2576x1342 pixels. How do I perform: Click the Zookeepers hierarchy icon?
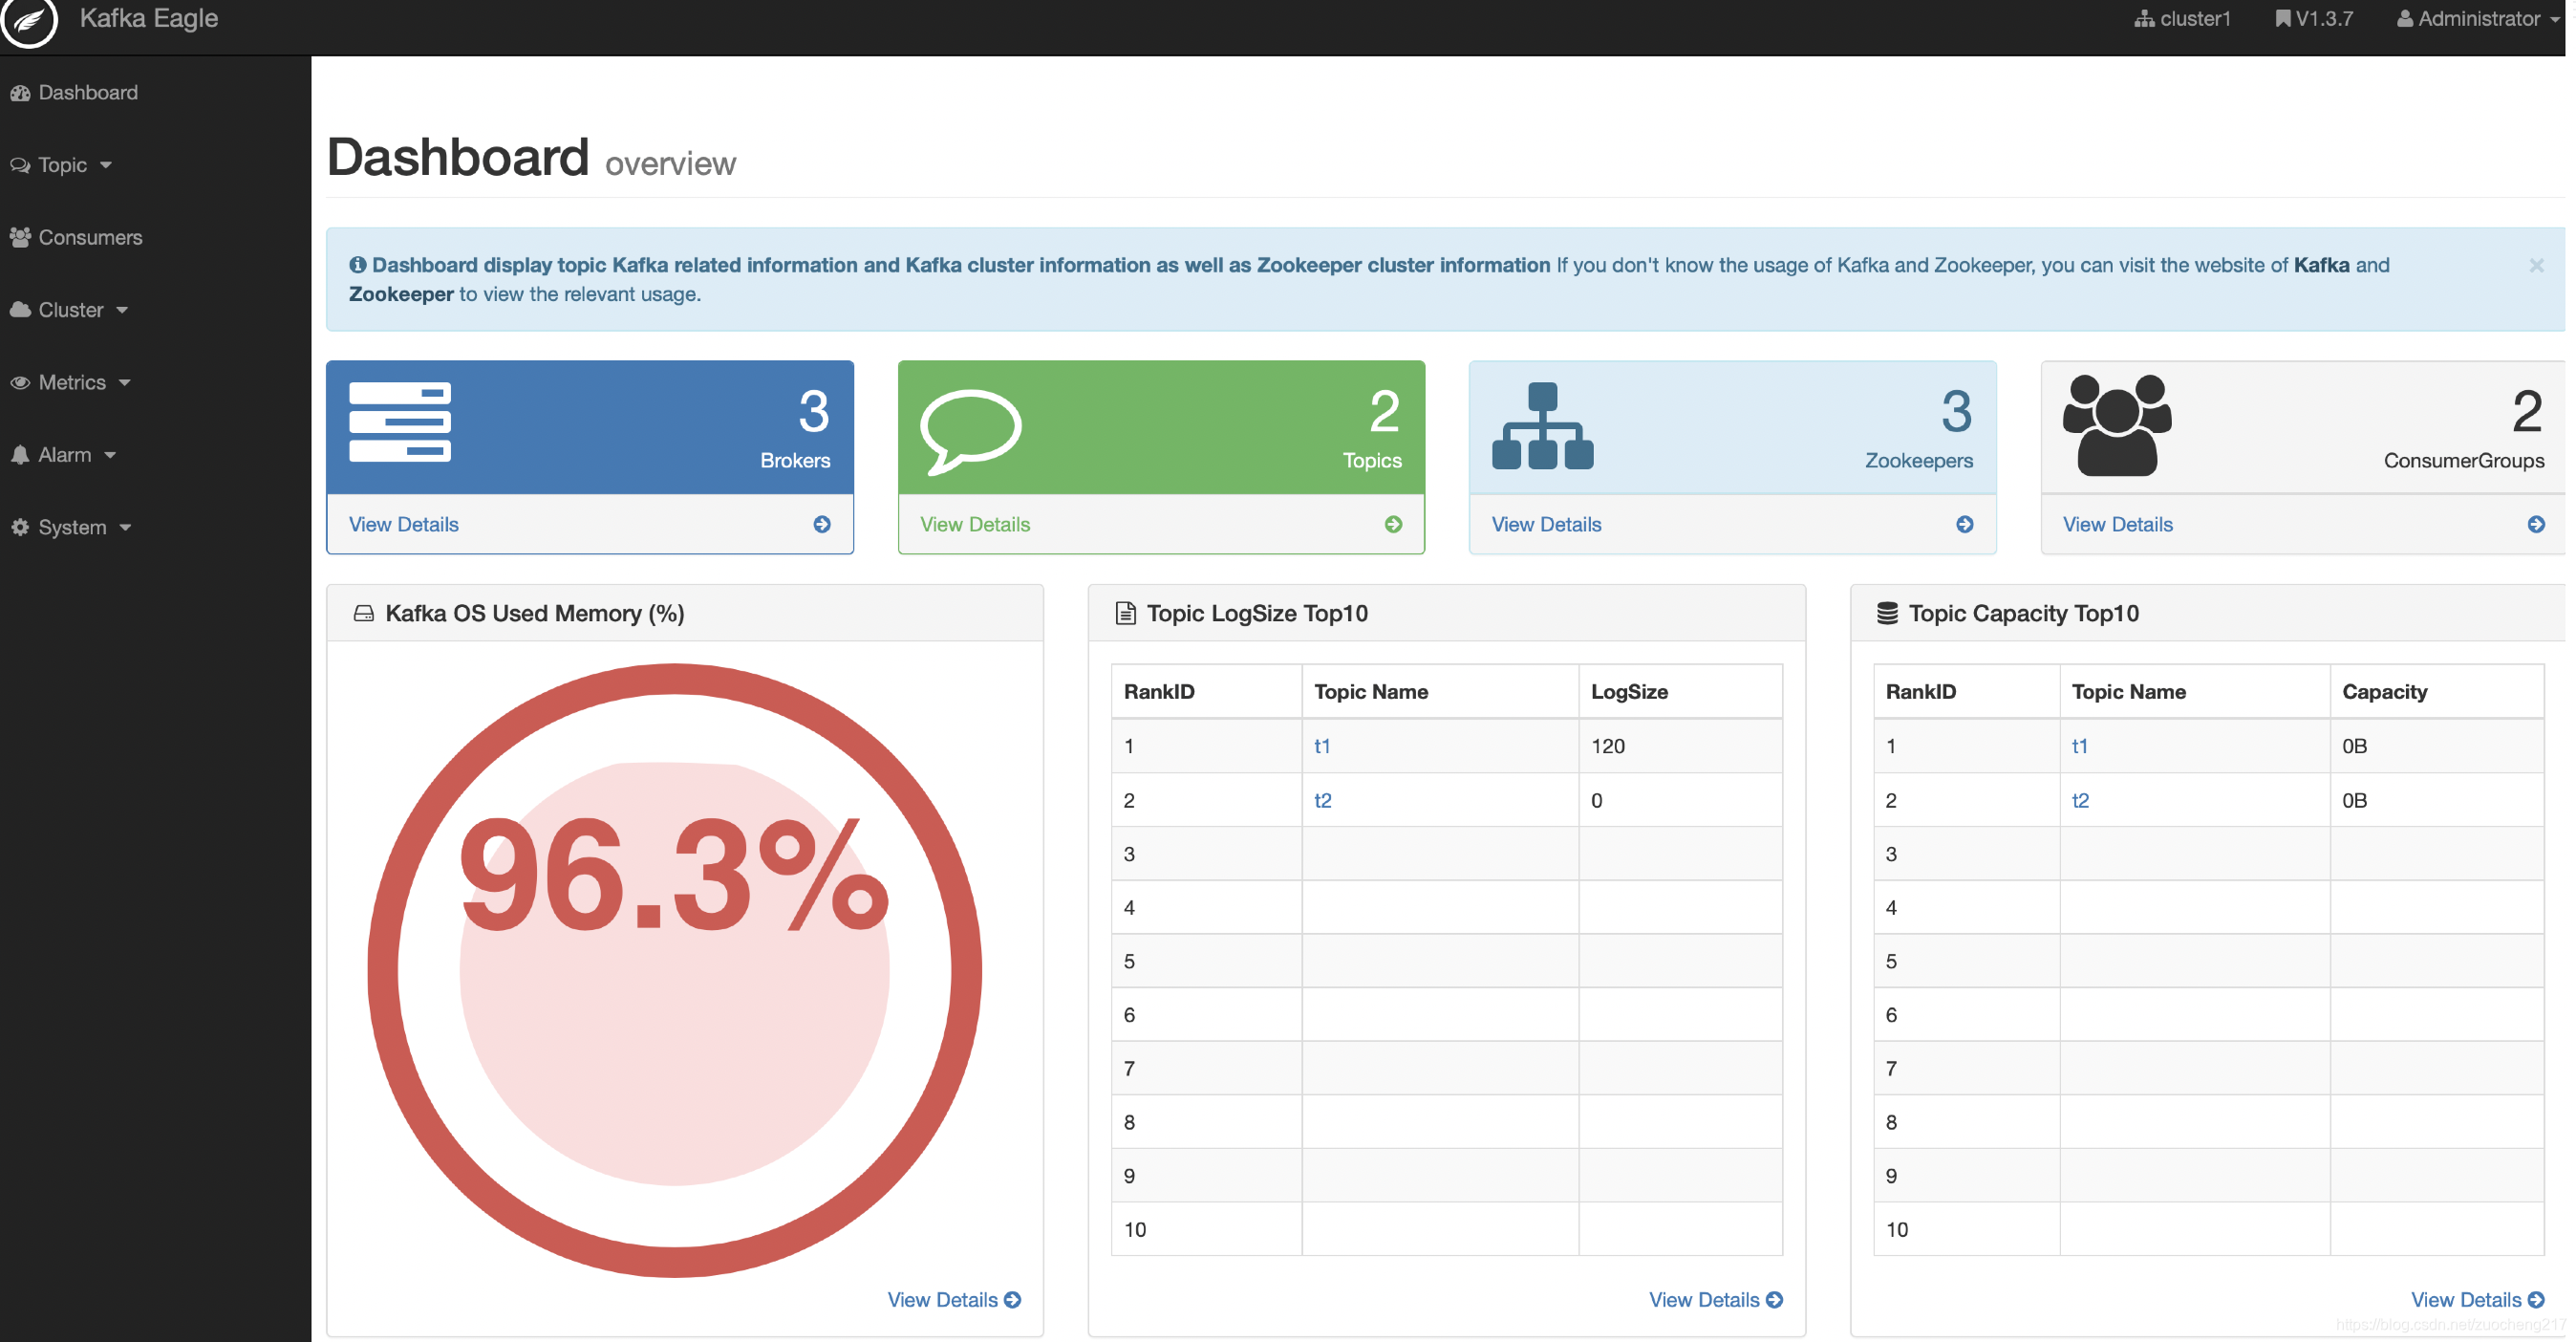(1541, 426)
